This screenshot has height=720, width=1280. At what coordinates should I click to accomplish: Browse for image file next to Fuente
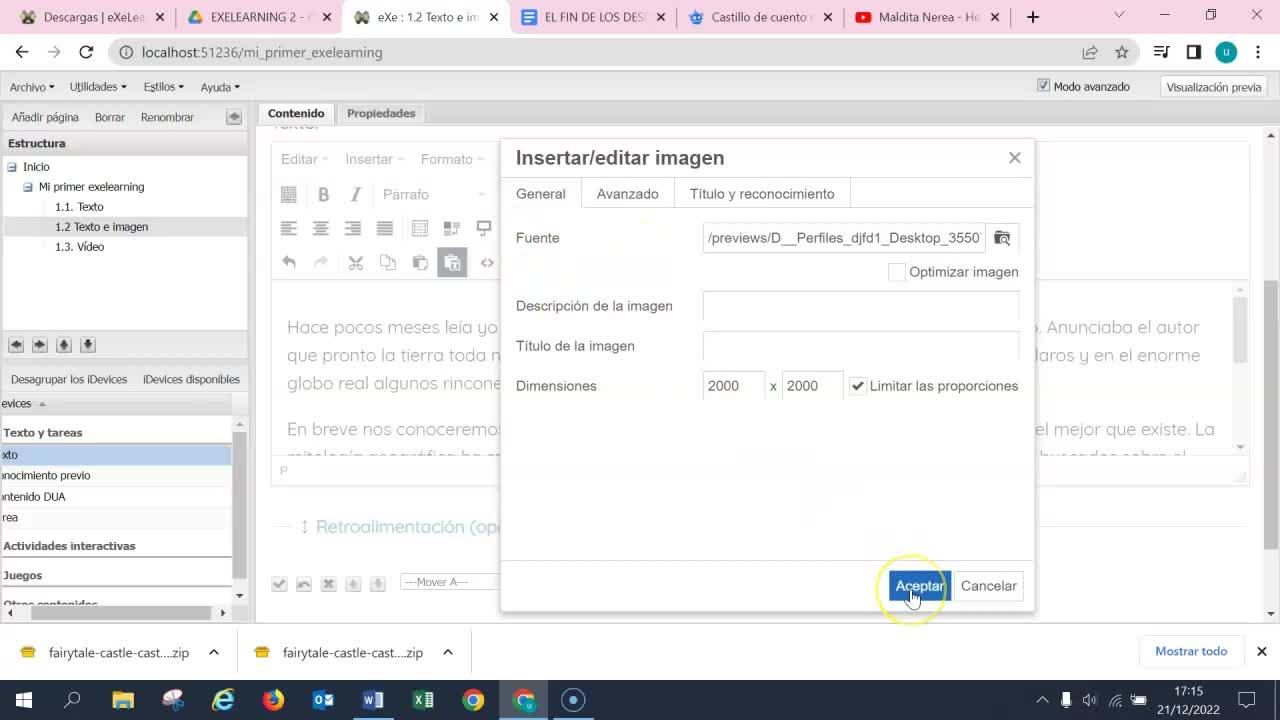click(x=1002, y=238)
